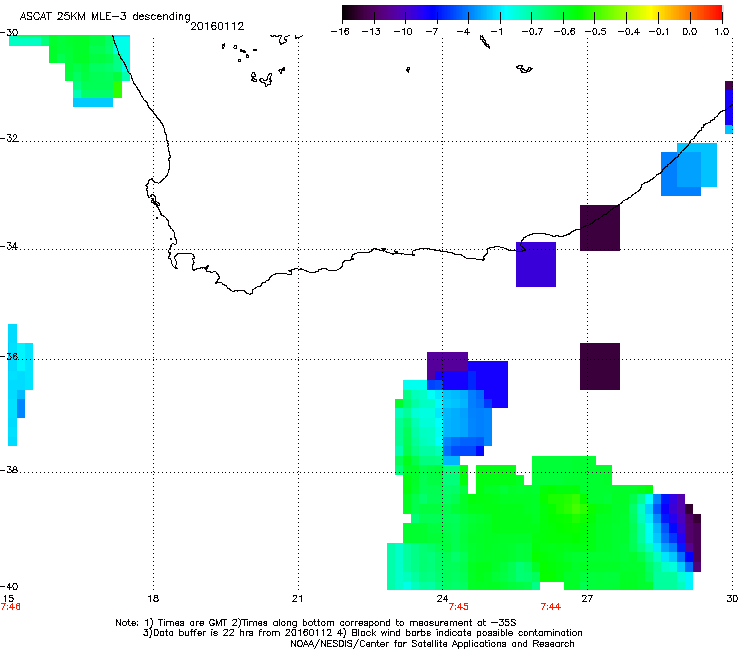This screenshot has width=740, height=650.
Task: Click the '-32' latitude axis label
Action: 9,138
